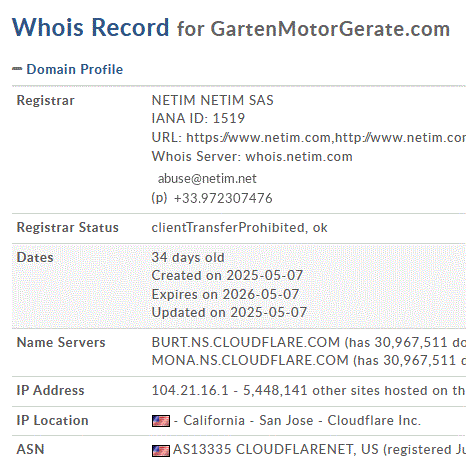Image resolution: width=467 pixels, height=461 pixels.
Task: Click the netim.com URL line
Action: pos(309,137)
